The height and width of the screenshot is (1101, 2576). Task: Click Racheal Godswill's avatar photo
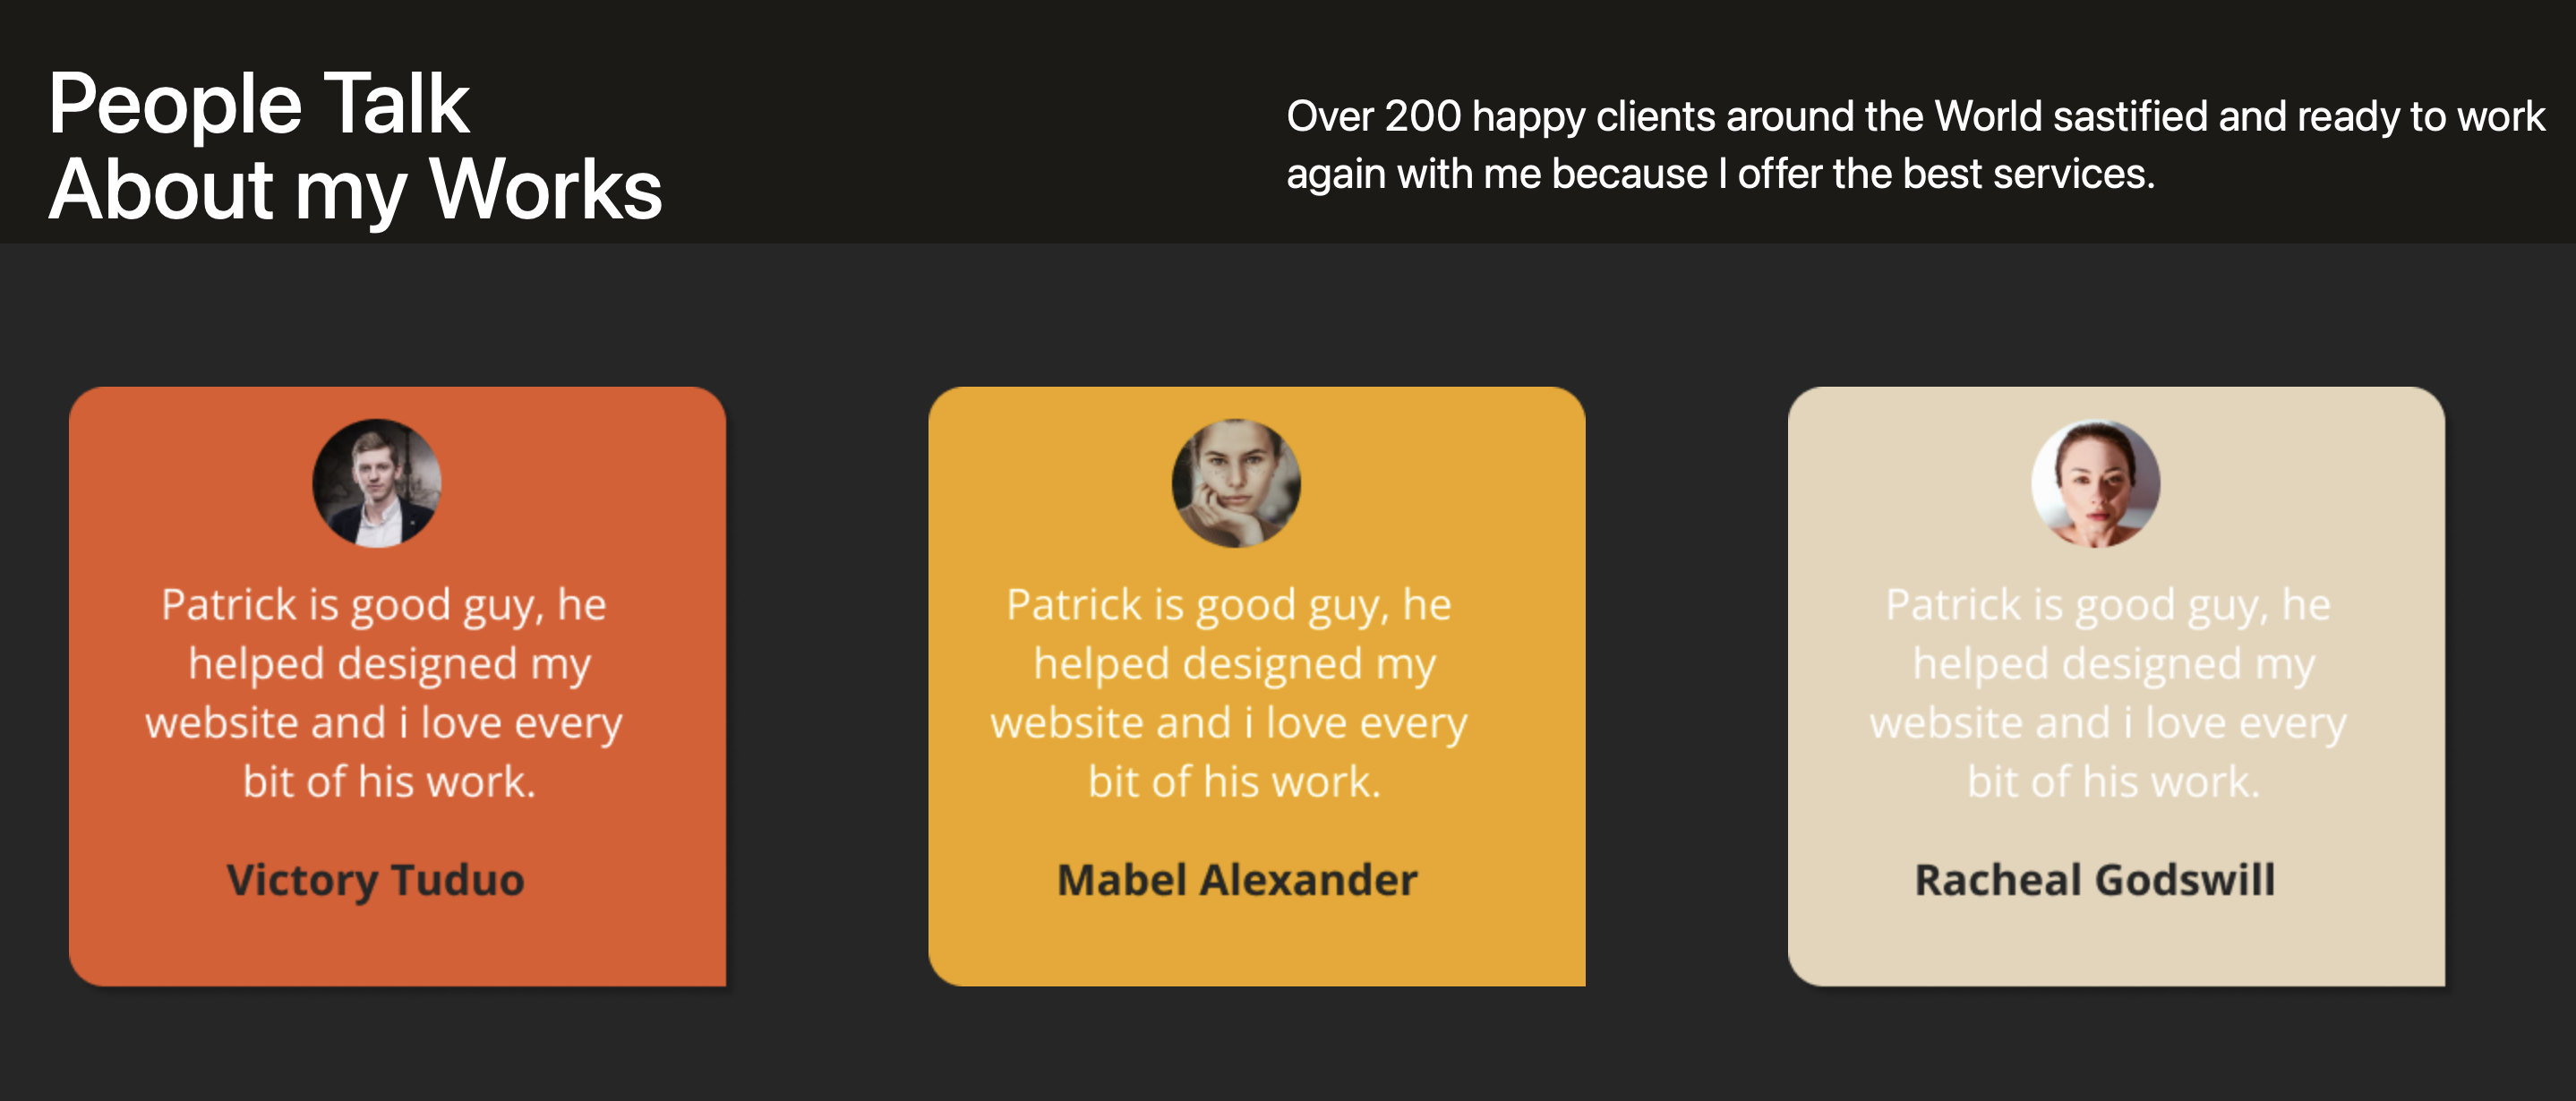pos(2095,483)
